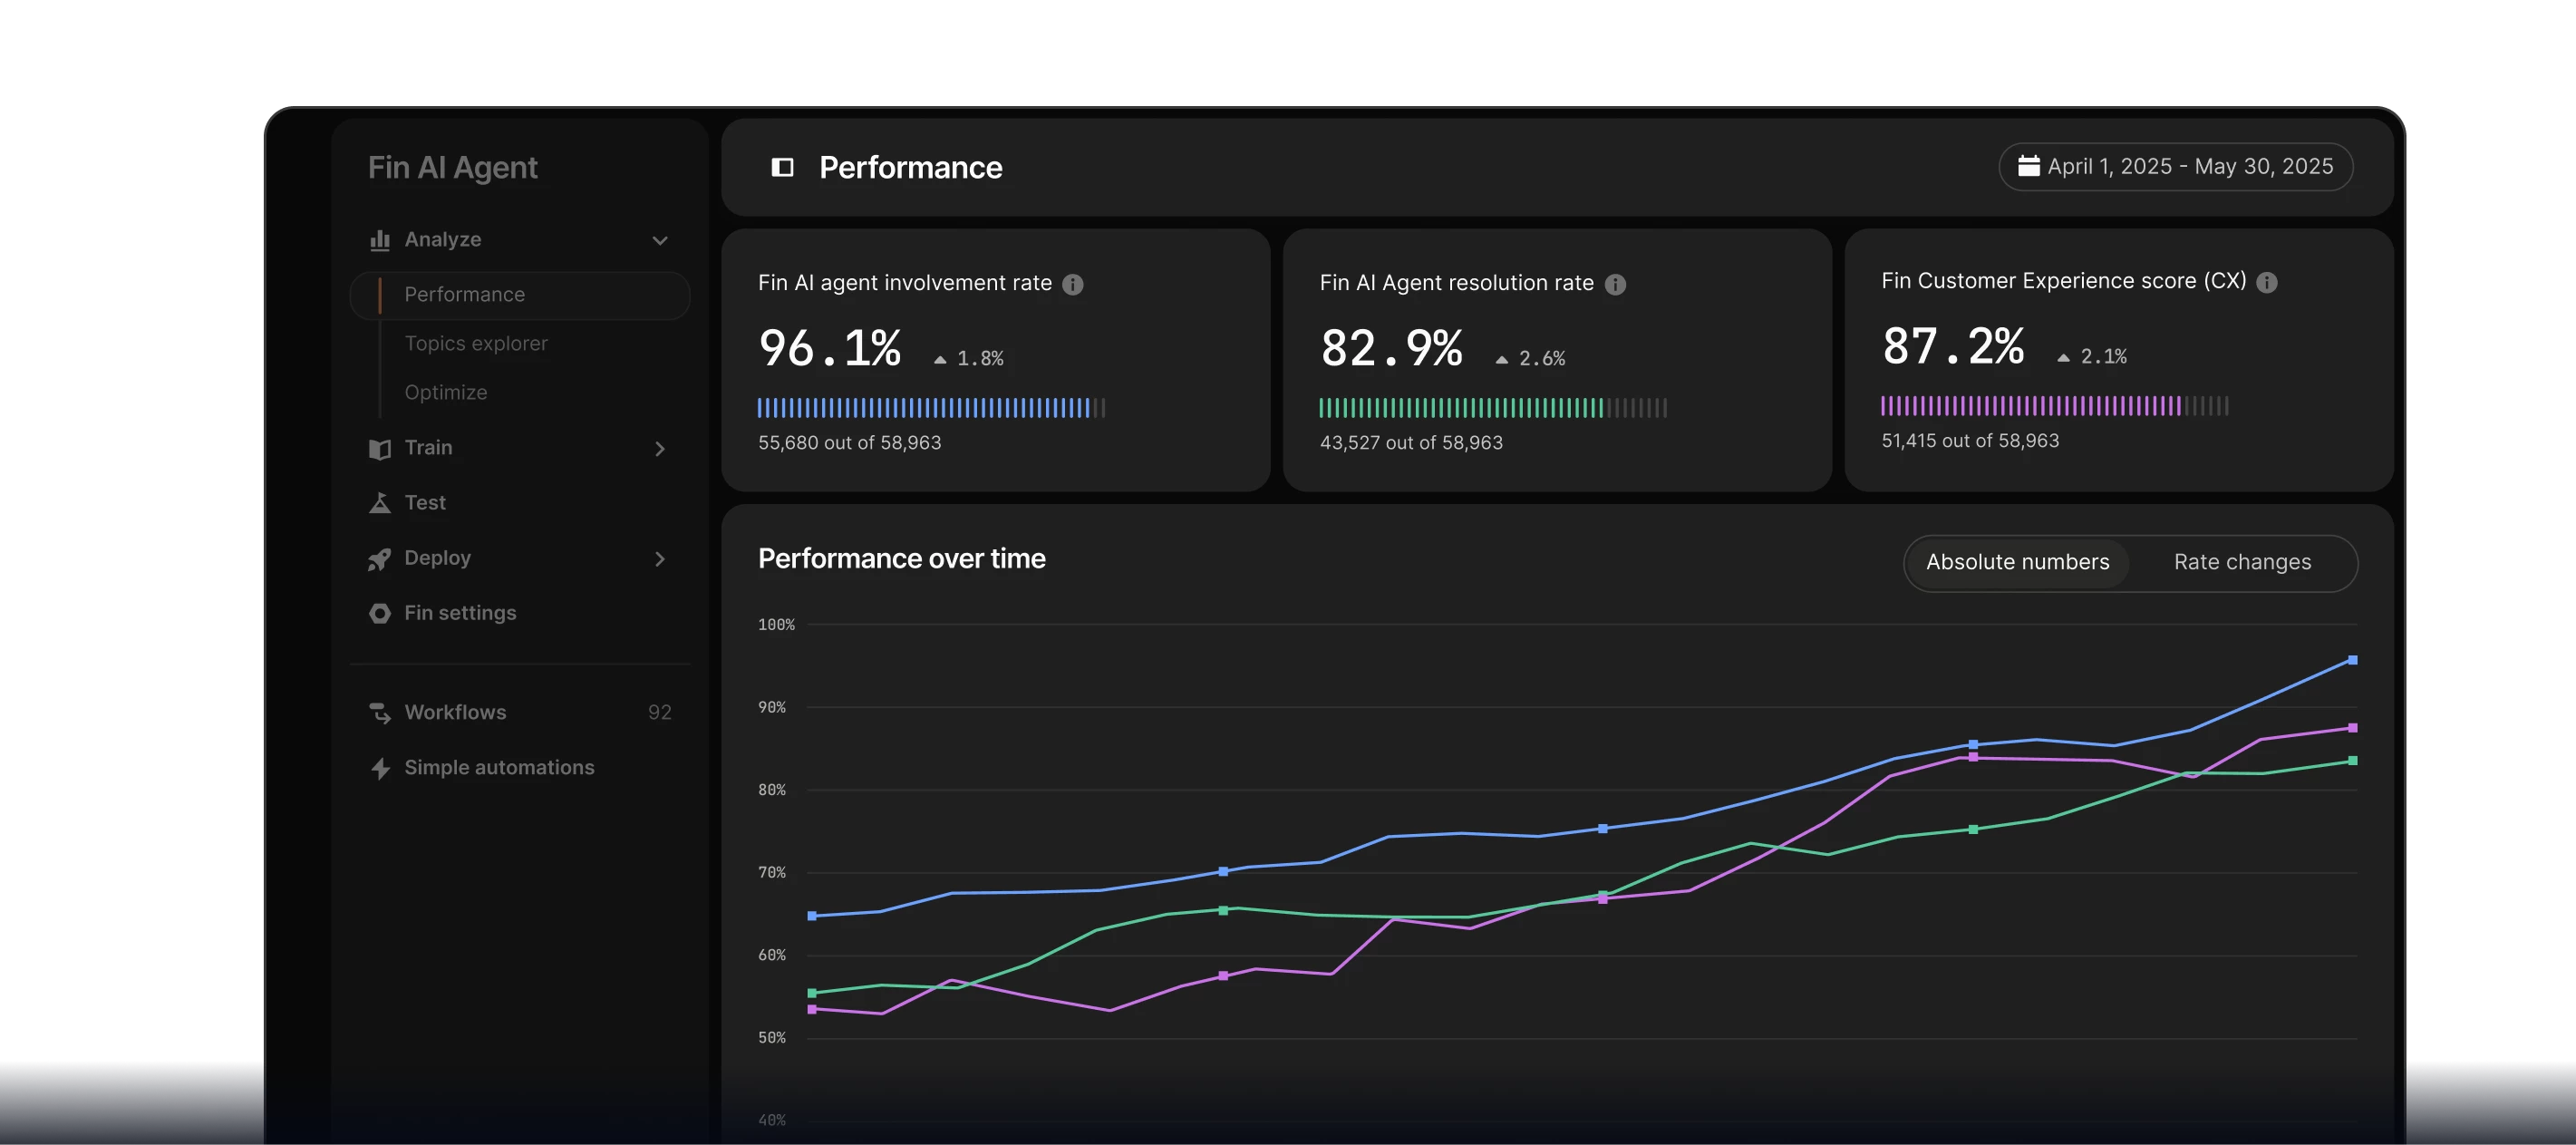This screenshot has height=1145, width=2576.
Task: Click the Train book icon
Action: pyautogui.click(x=379, y=449)
